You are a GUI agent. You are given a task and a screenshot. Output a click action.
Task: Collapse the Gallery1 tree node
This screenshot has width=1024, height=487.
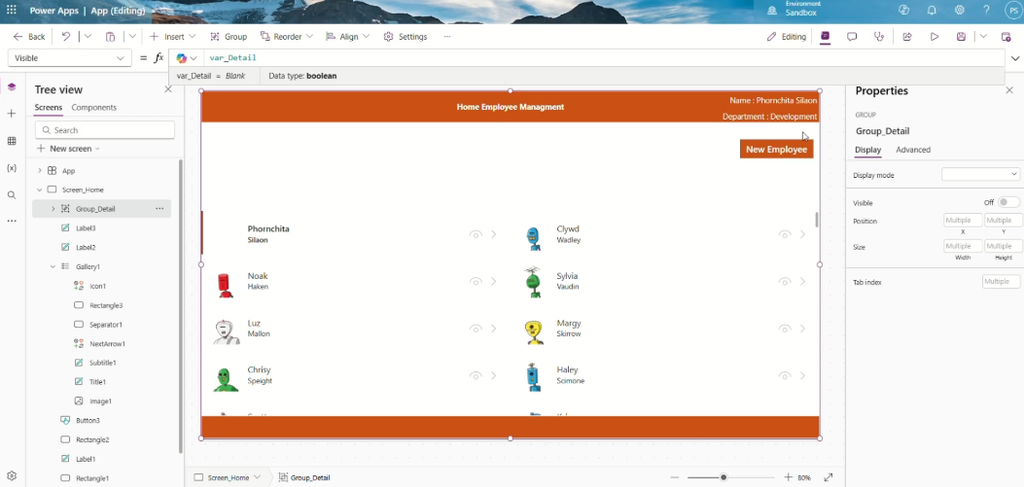(53, 266)
